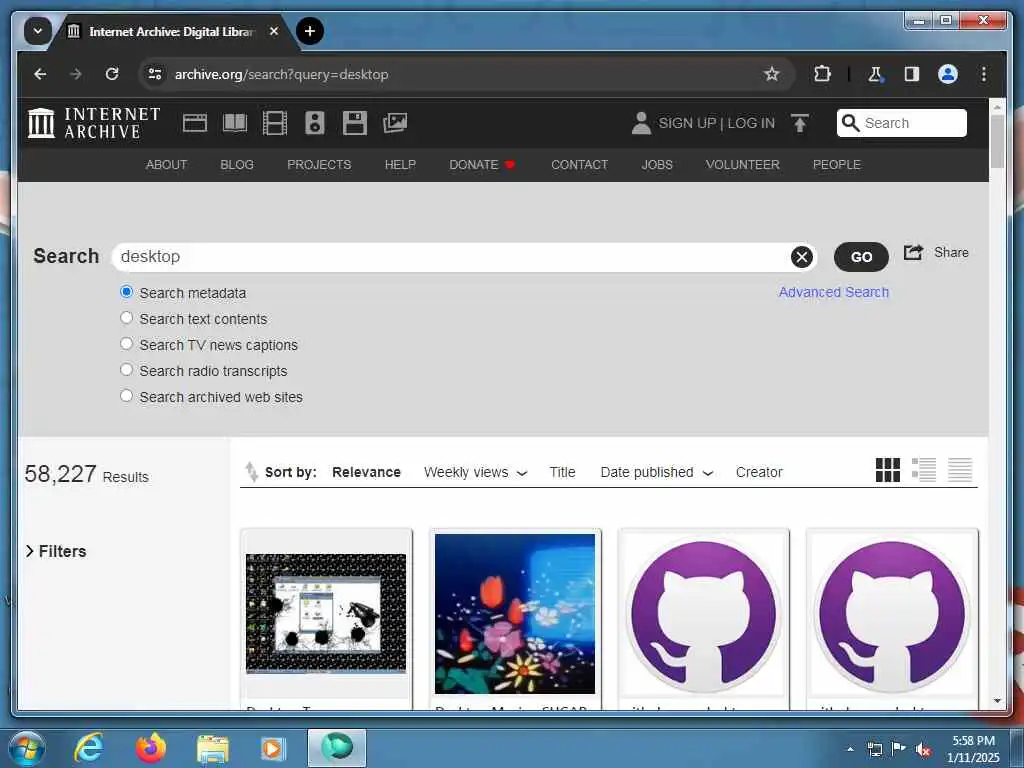
Task: Open the Video film icon
Action: pyautogui.click(x=275, y=123)
